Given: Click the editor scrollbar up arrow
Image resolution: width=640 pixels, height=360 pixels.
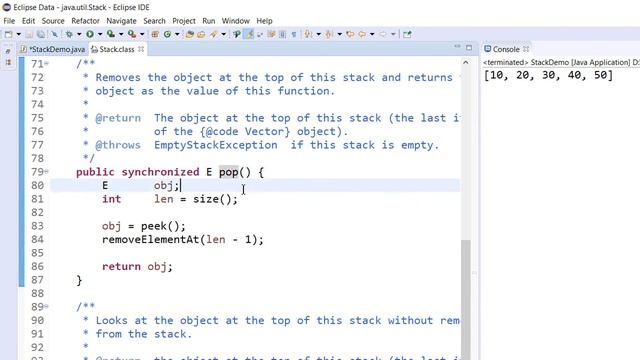Looking at the screenshot, I should 466,62.
